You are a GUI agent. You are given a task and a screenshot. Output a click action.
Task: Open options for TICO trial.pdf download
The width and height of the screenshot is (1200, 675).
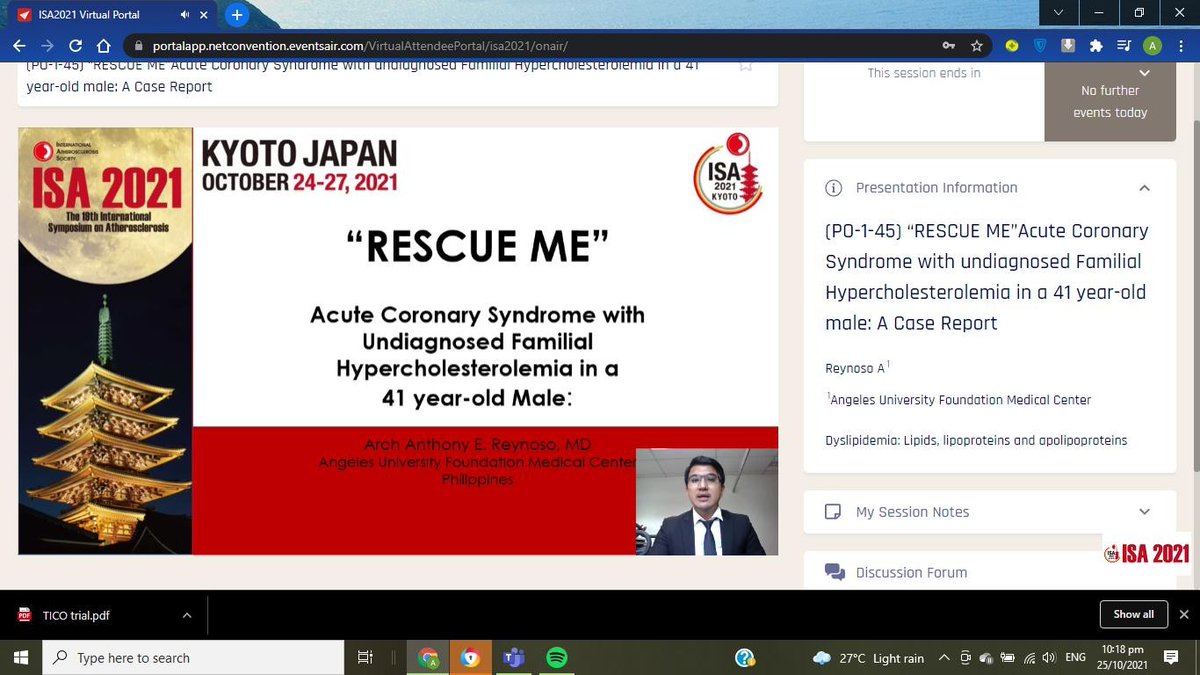coord(186,616)
